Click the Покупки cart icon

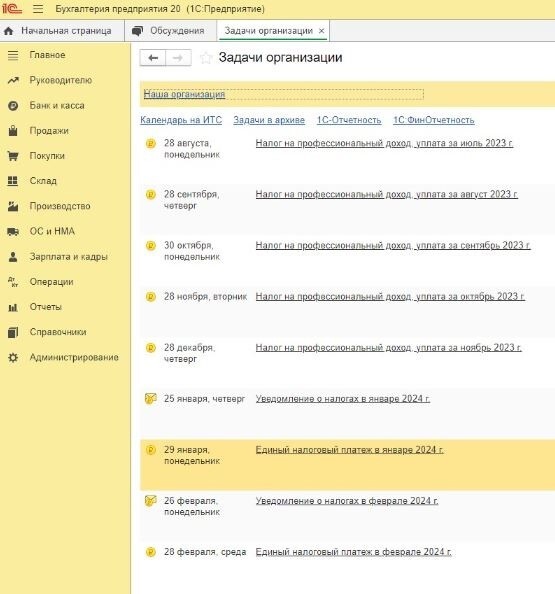coord(13,156)
